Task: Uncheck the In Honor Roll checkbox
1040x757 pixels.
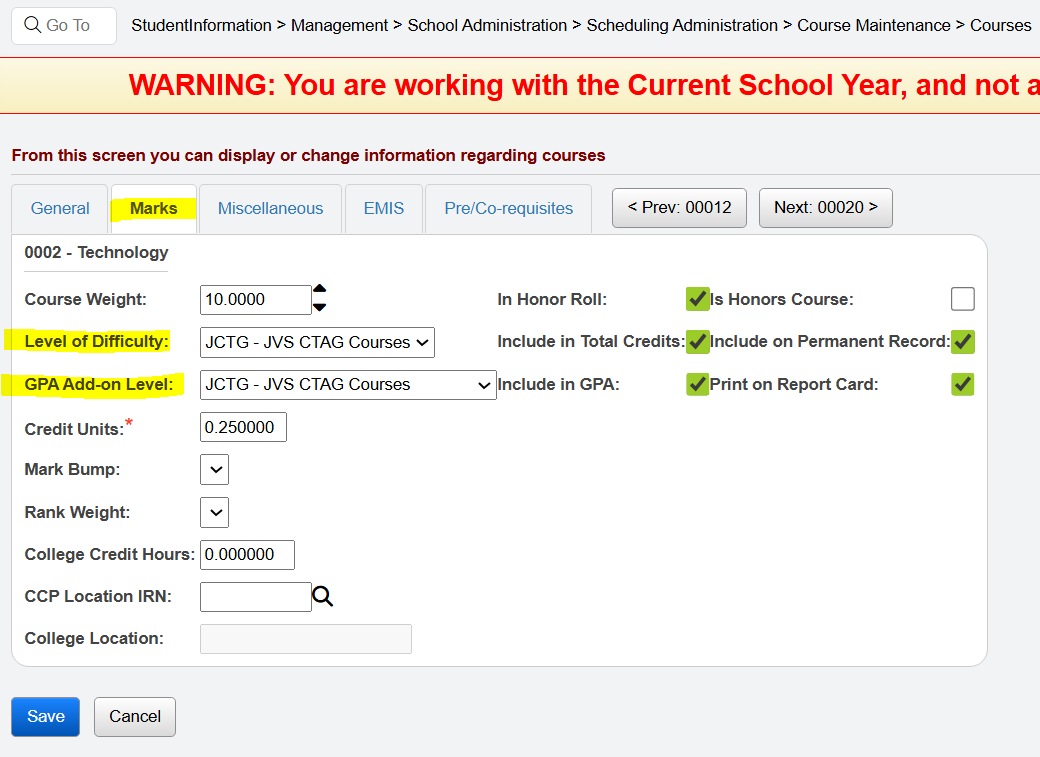Action: coord(697,299)
